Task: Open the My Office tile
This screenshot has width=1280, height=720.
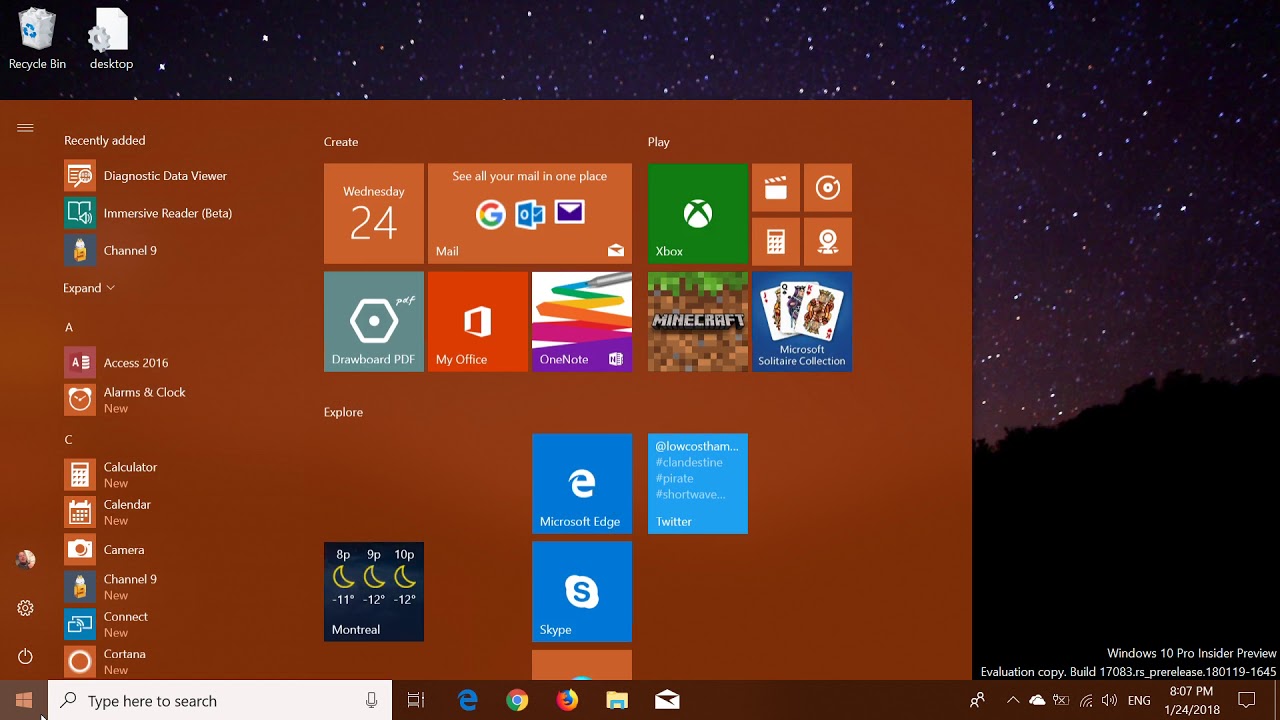Action: tap(478, 322)
